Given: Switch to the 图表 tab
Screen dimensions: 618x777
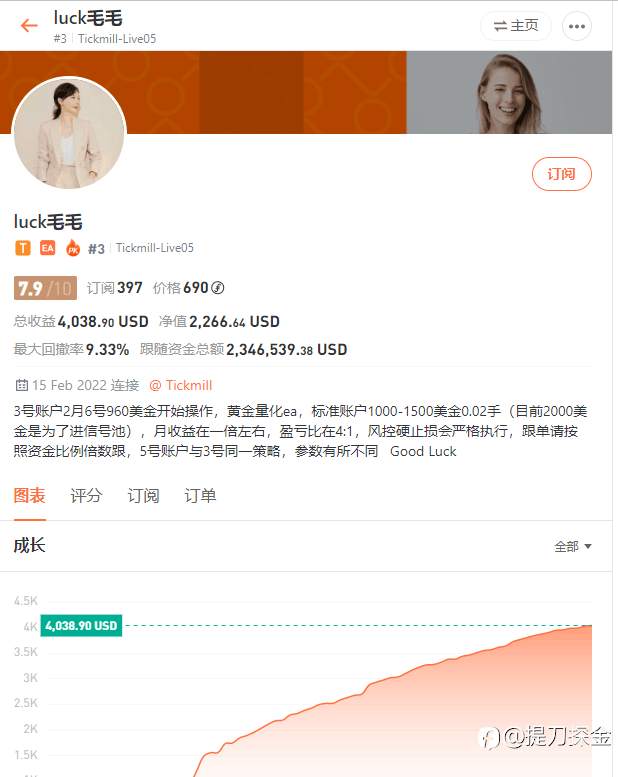Looking at the screenshot, I should [29, 496].
